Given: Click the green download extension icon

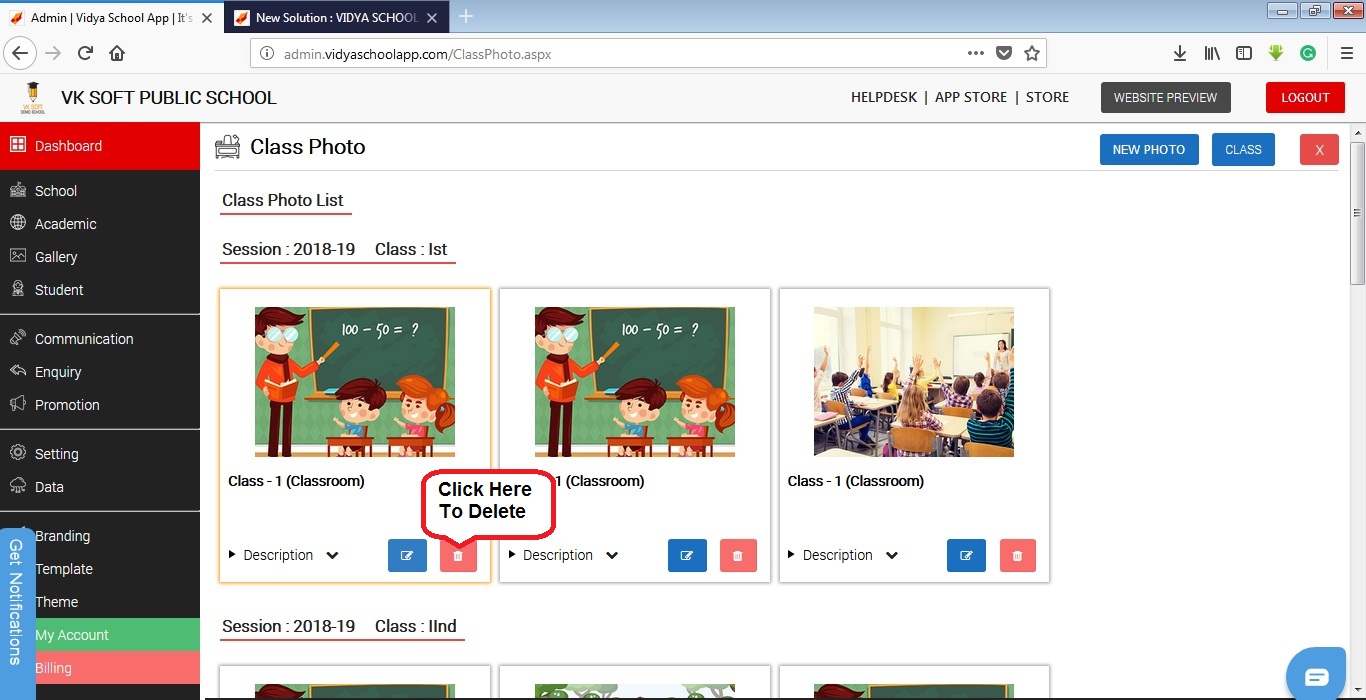Looking at the screenshot, I should pyautogui.click(x=1276, y=53).
